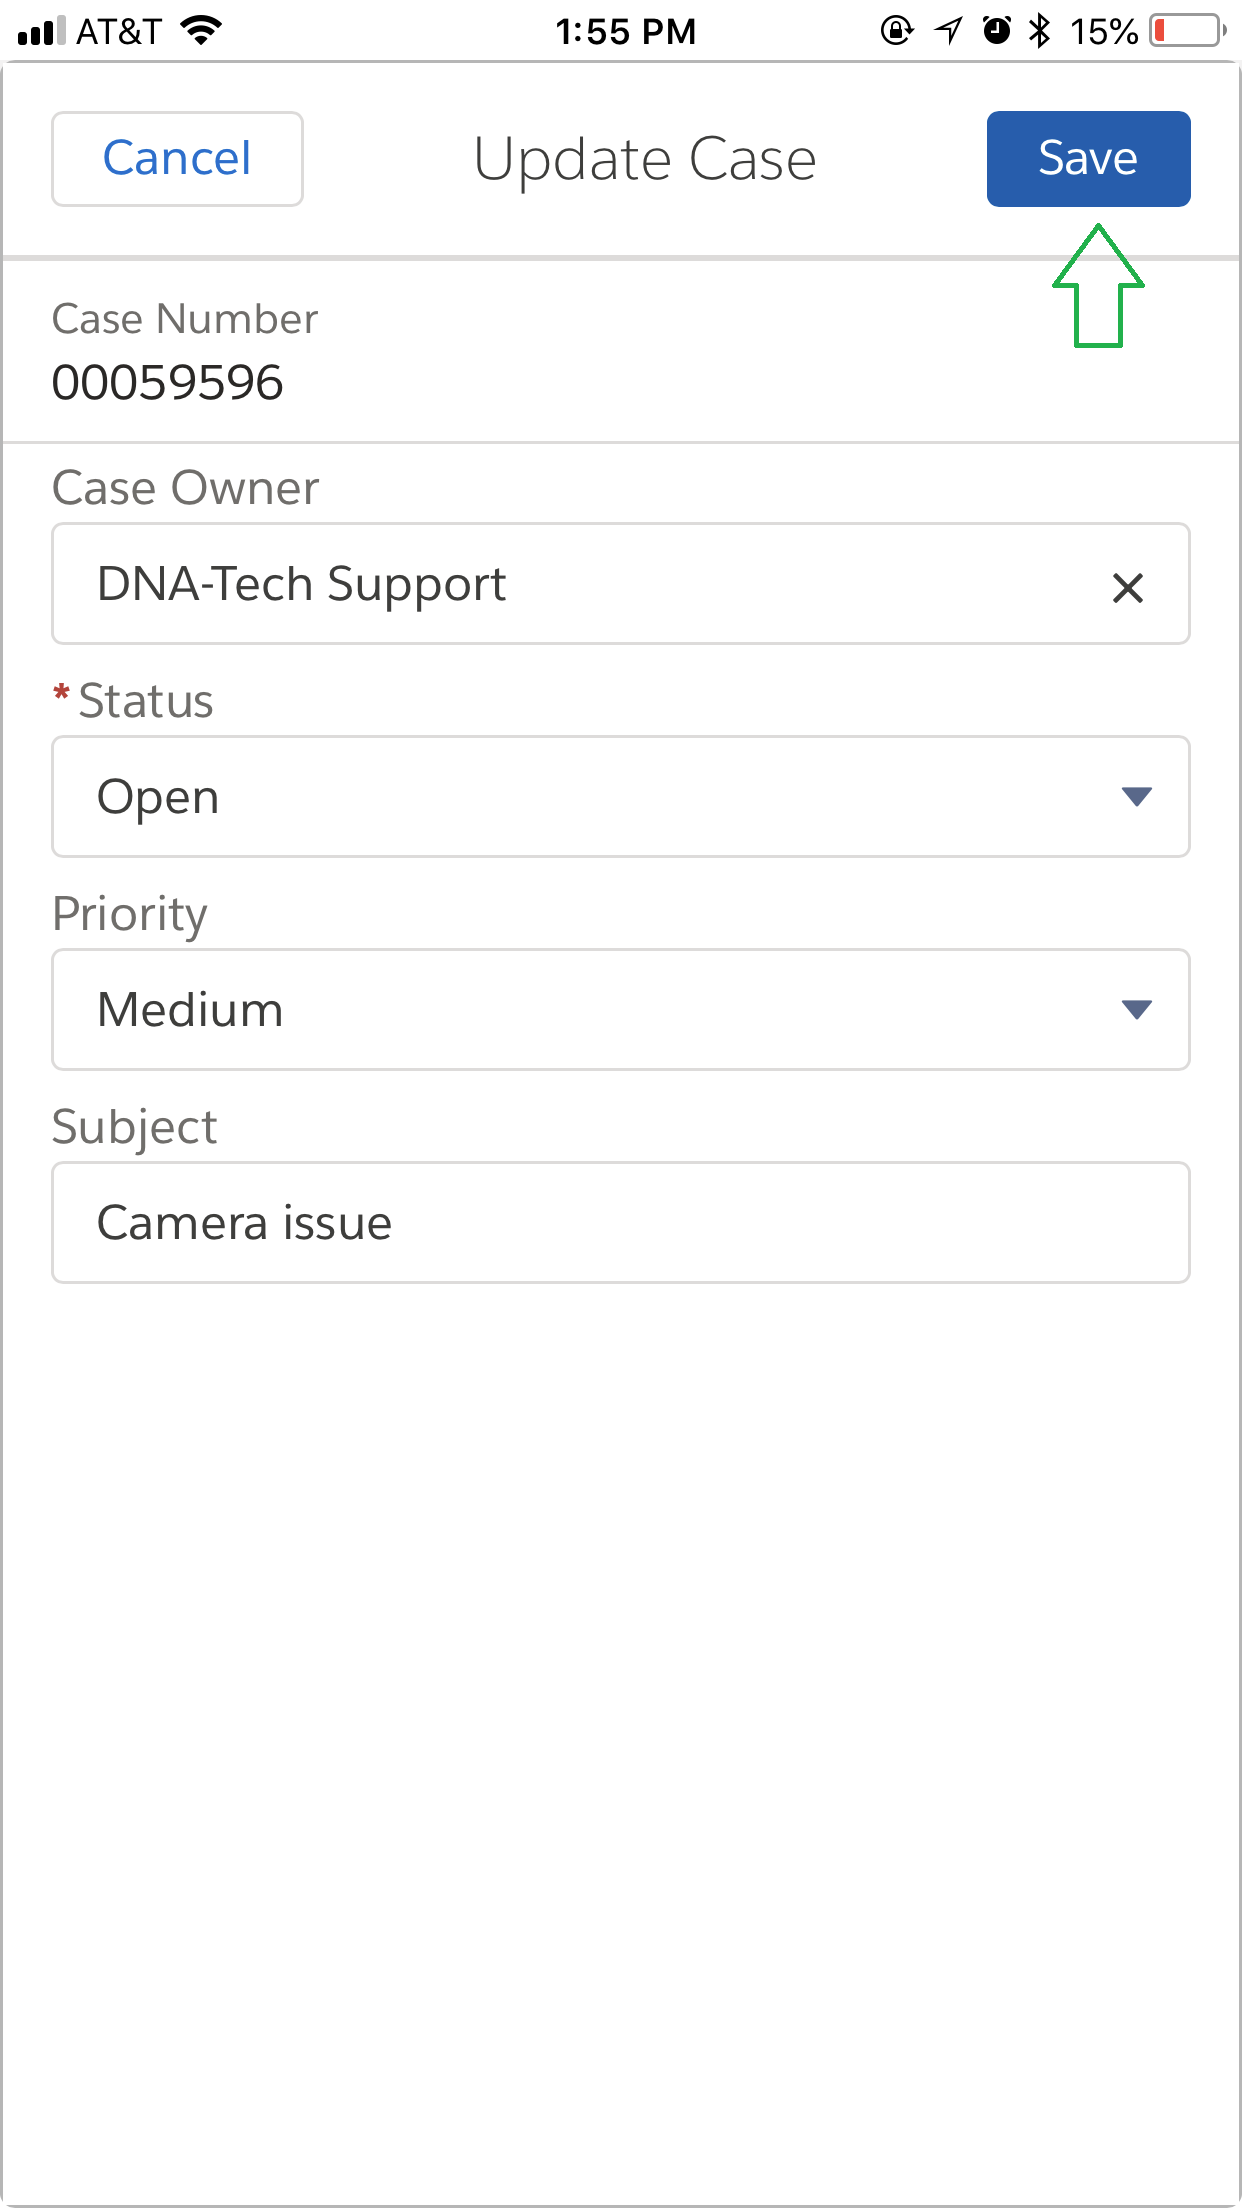Tap the Update Case title
Screen dimensions: 1242x2208
(645, 160)
